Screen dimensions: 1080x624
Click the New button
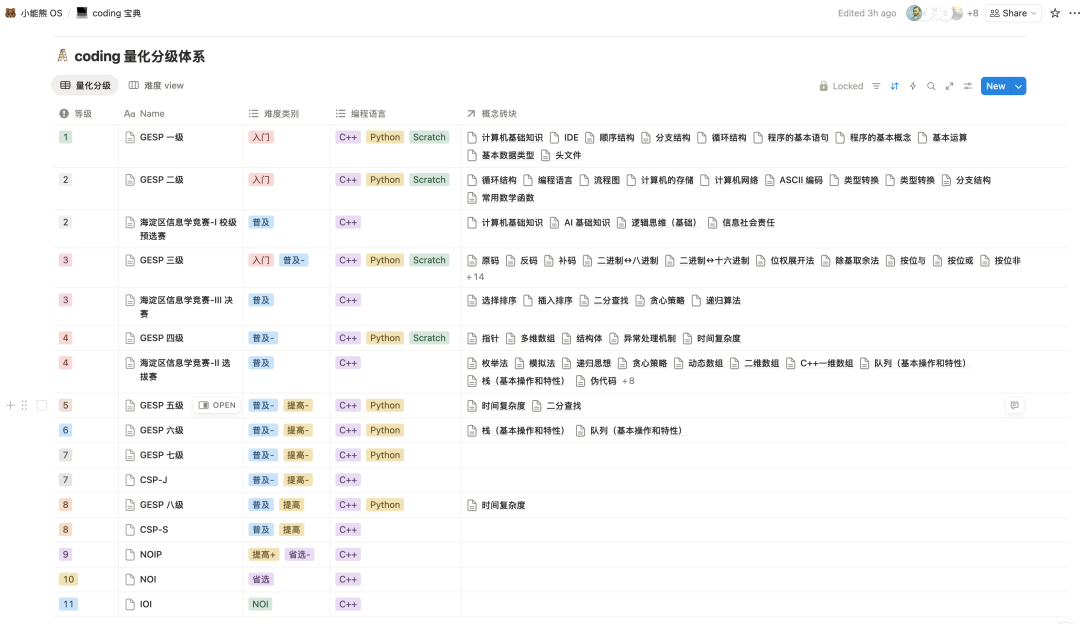click(x=996, y=86)
